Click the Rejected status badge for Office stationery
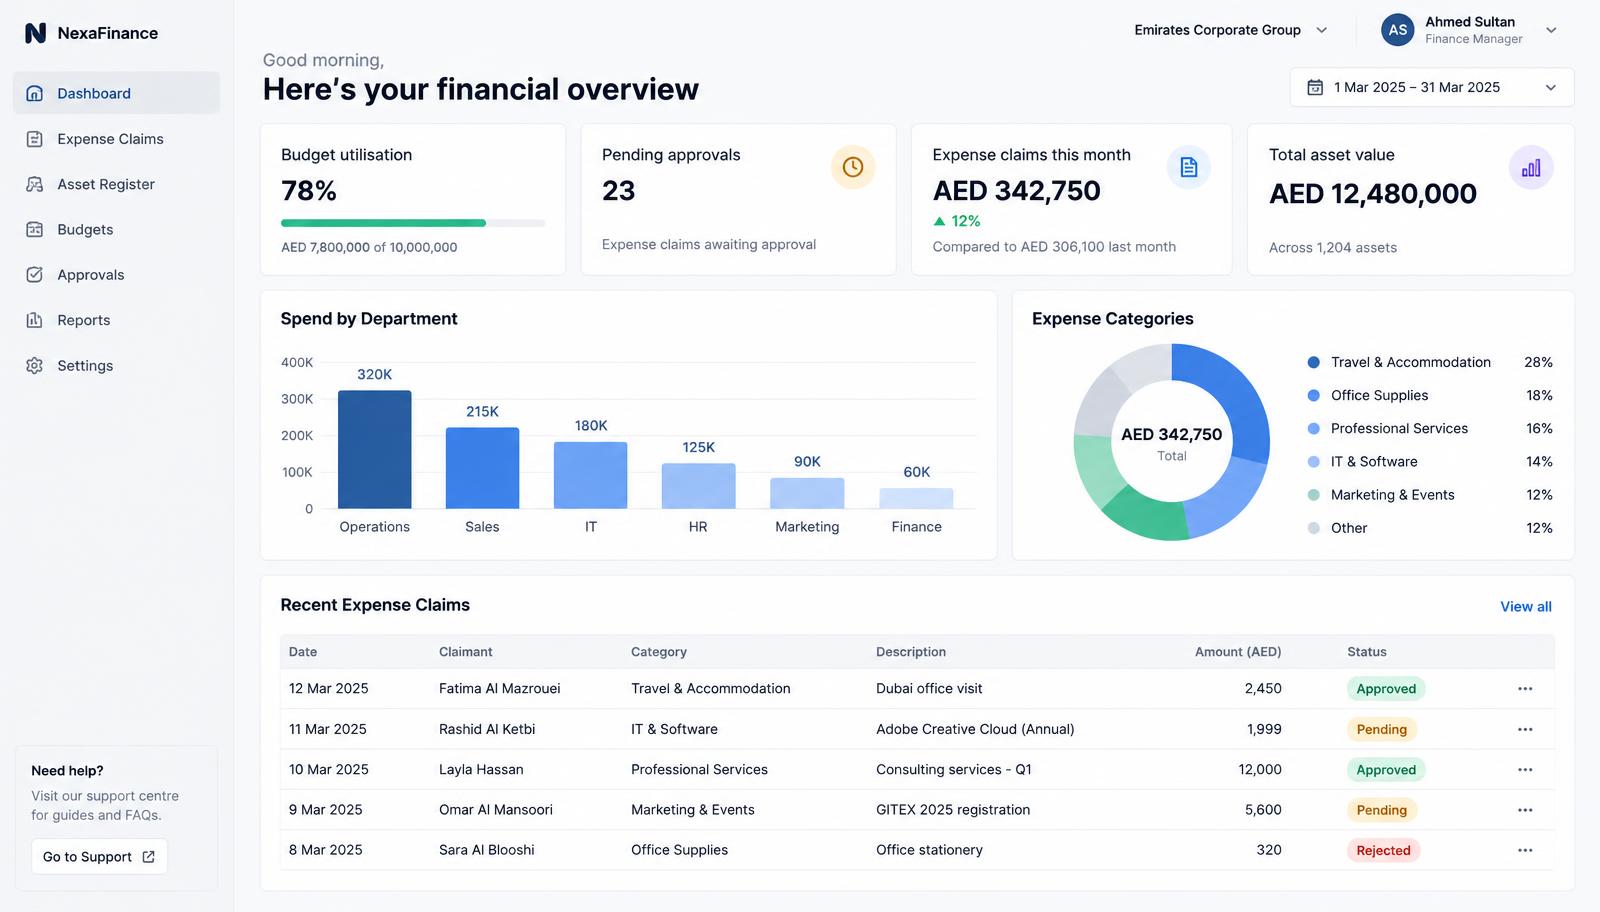1600x912 pixels. click(1383, 851)
